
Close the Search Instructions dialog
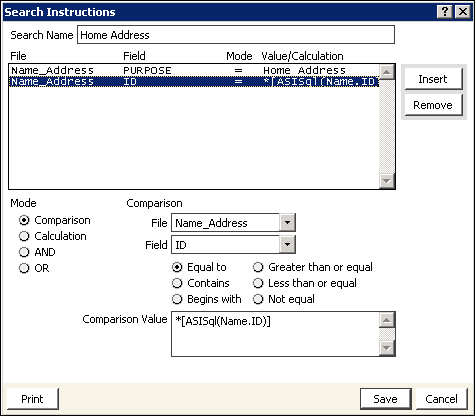[x=463, y=12]
